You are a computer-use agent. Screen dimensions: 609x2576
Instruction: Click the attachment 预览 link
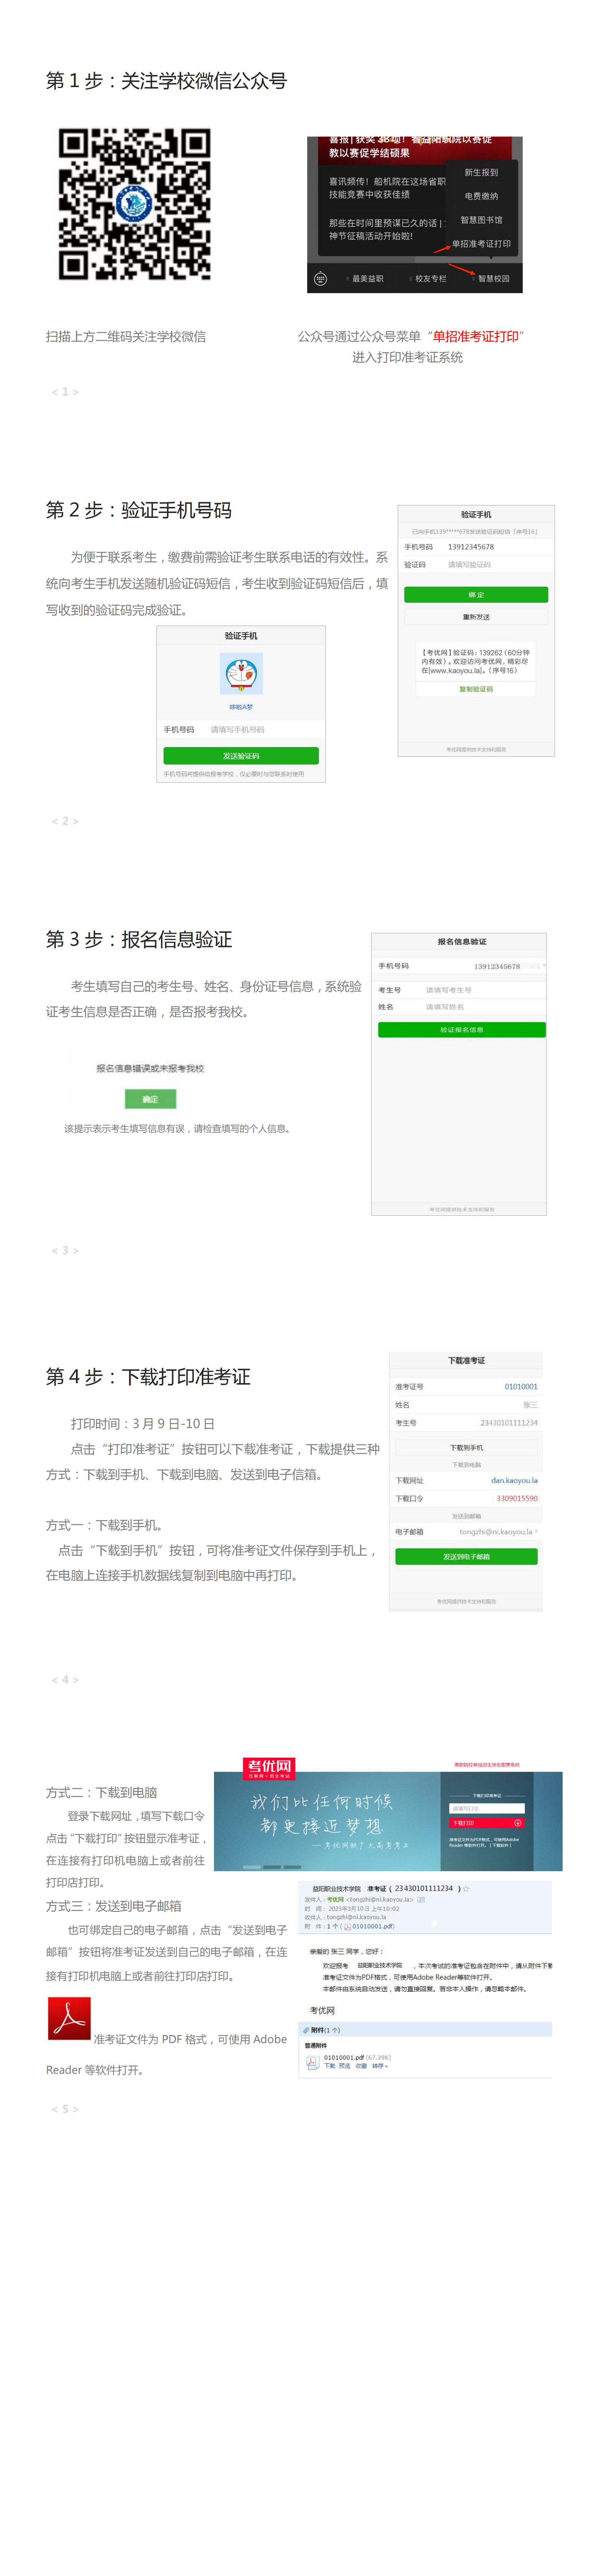345,2066
